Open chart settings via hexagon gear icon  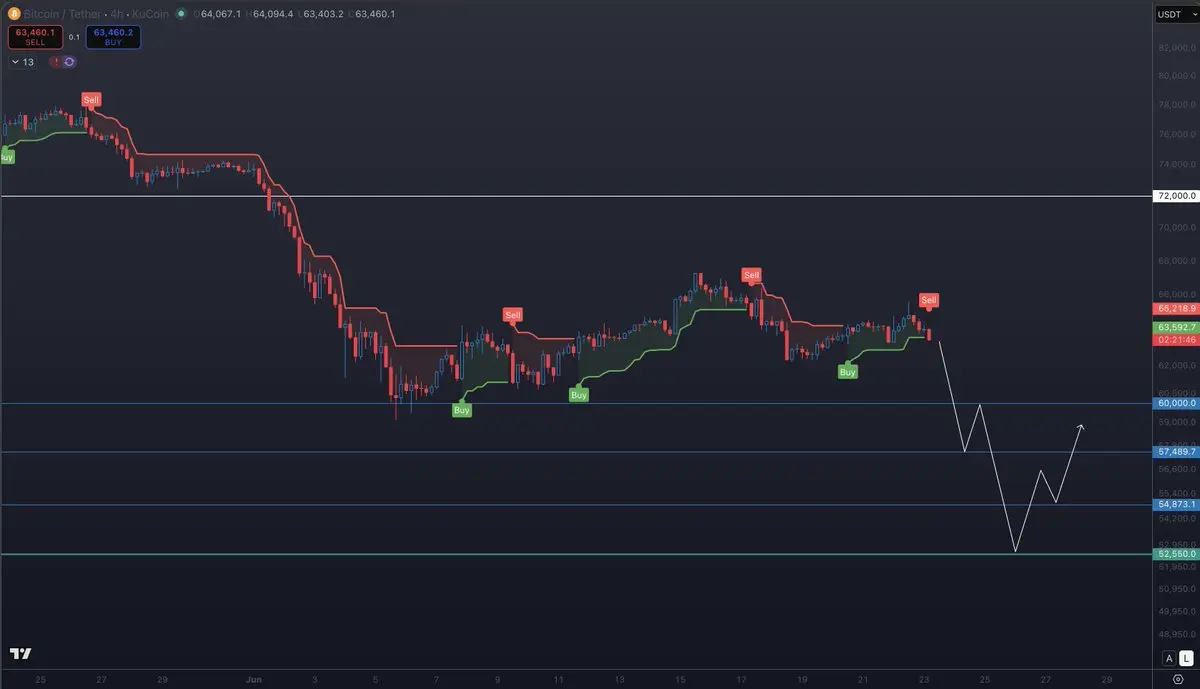[1177, 678]
